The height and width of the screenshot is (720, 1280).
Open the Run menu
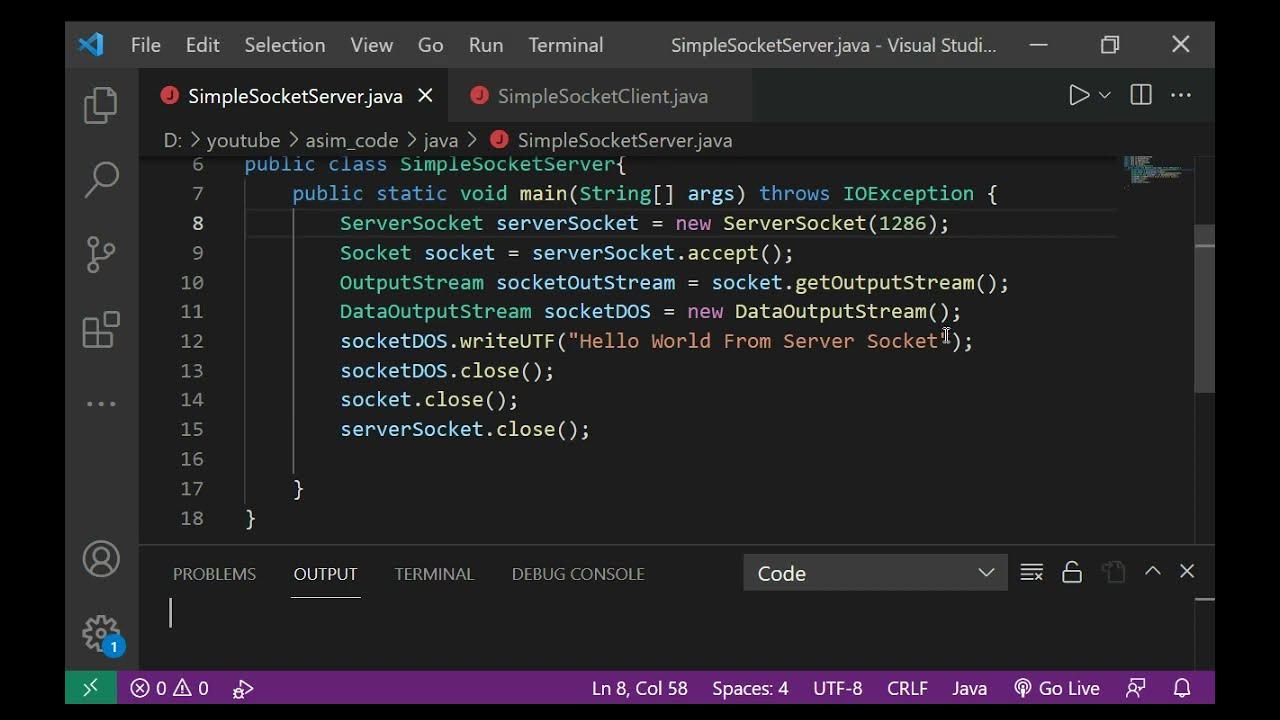[486, 45]
